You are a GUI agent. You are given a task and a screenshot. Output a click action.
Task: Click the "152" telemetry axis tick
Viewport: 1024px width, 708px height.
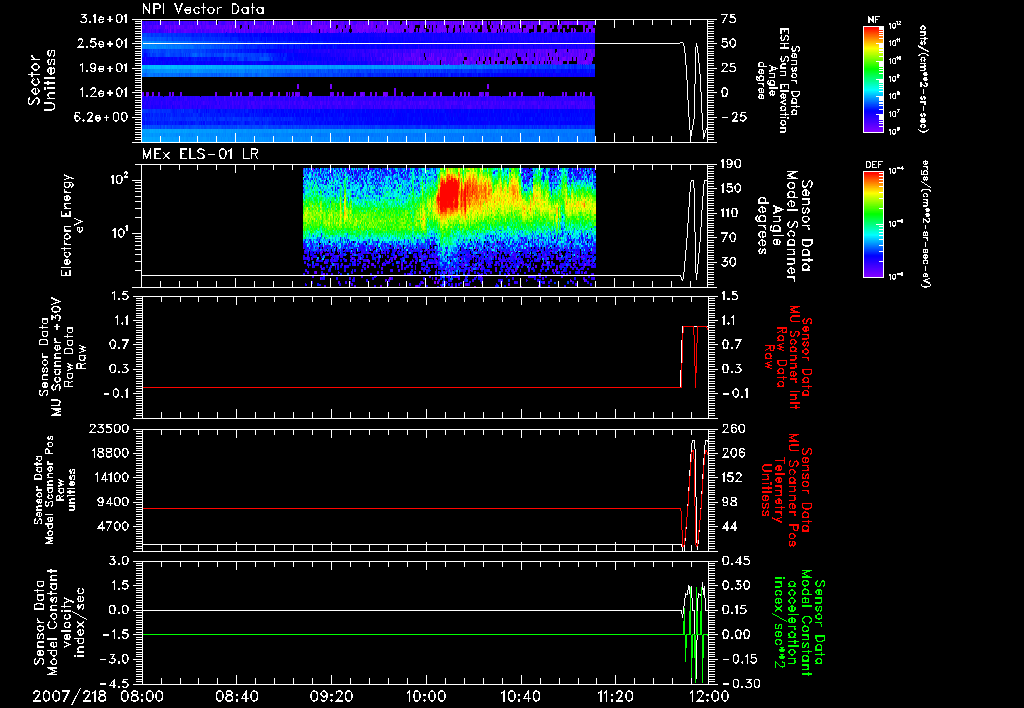click(731, 477)
